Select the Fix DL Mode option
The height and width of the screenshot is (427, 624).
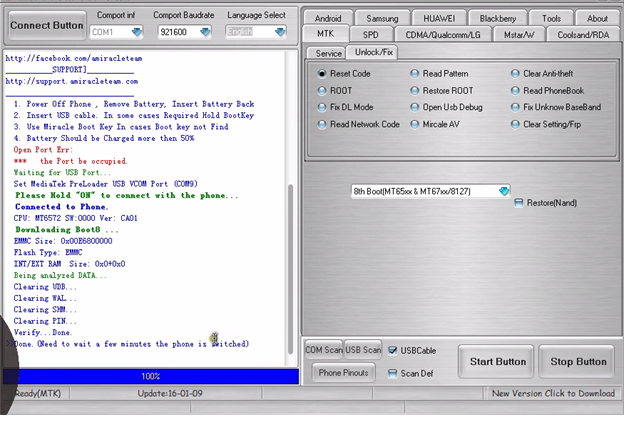pyautogui.click(x=322, y=107)
